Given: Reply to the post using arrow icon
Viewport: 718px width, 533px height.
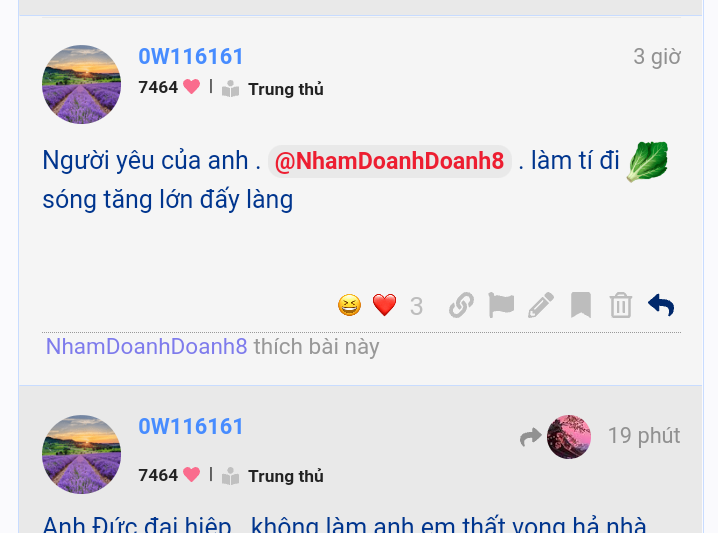Looking at the screenshot, I should pyautogui.click(x=661, y=305).
